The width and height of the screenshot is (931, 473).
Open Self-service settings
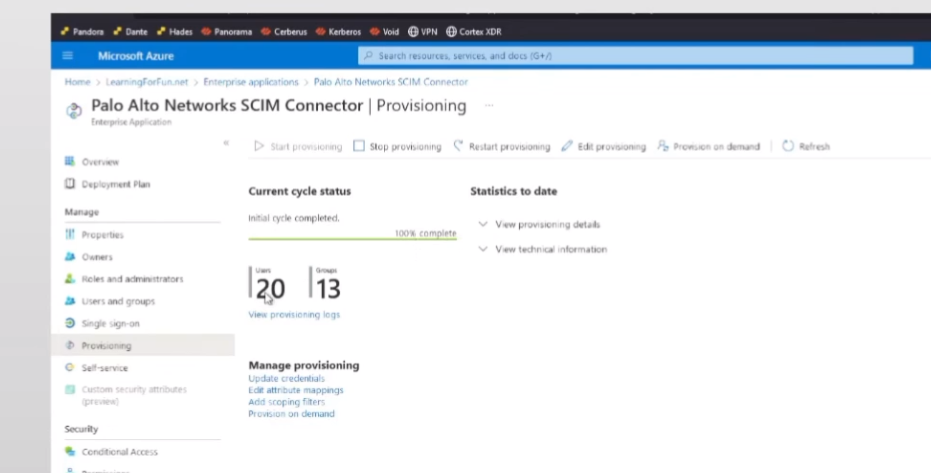click(x=104, y=367)
